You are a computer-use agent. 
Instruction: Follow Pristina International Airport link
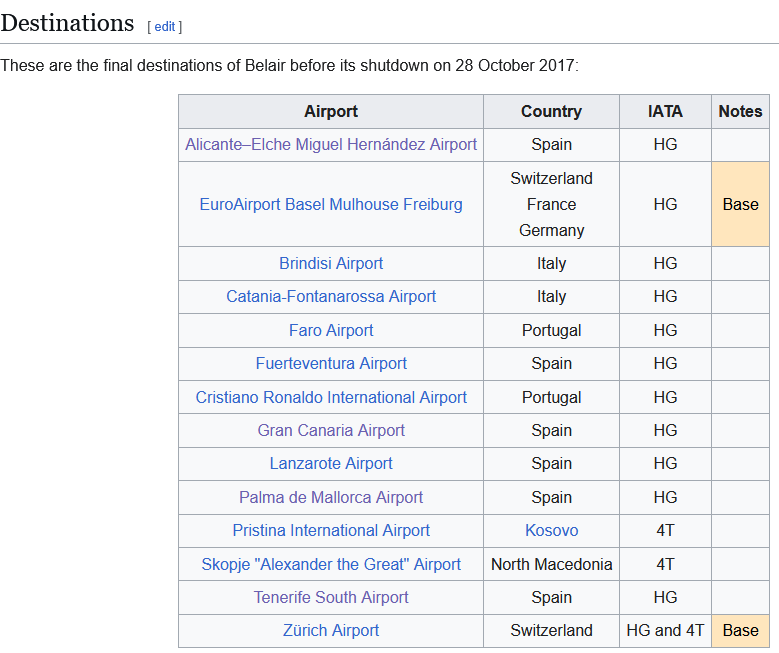click(x=331, y=530)
